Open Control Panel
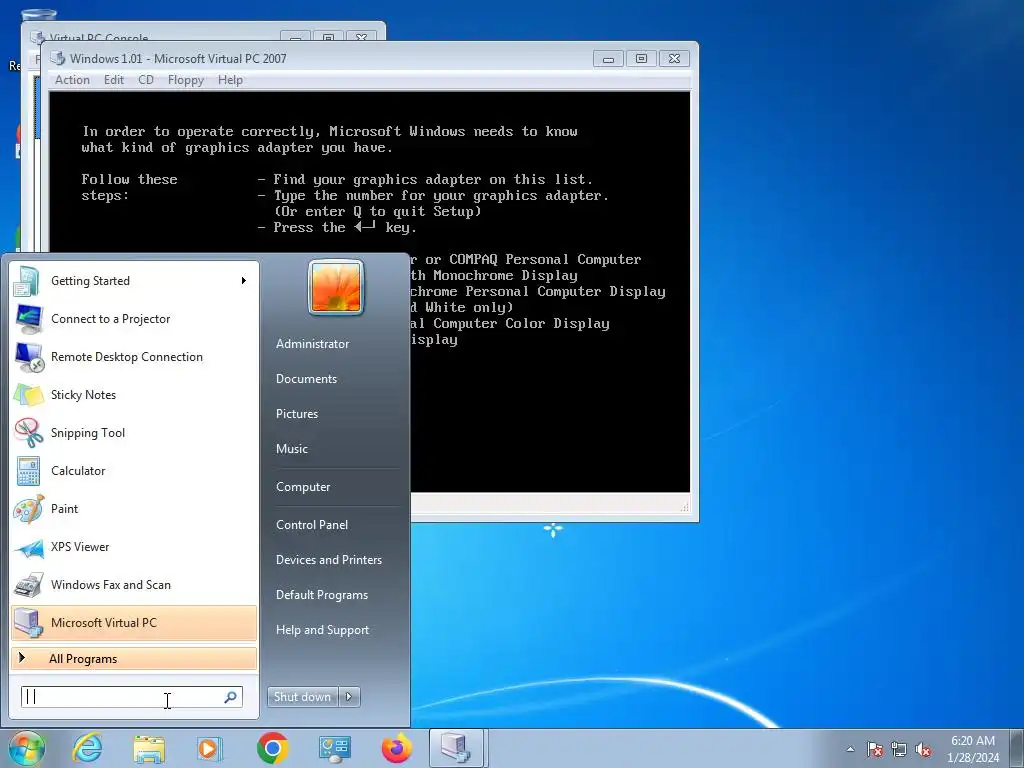Screen dimensions: 1024x768 tap(312, 525)
